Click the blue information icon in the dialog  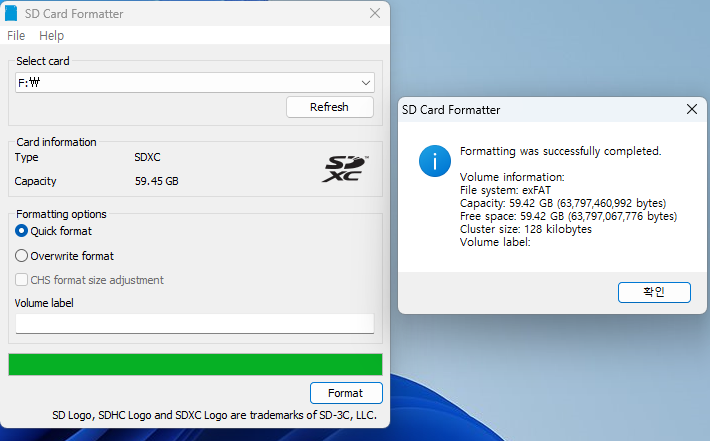pos(435,161)
